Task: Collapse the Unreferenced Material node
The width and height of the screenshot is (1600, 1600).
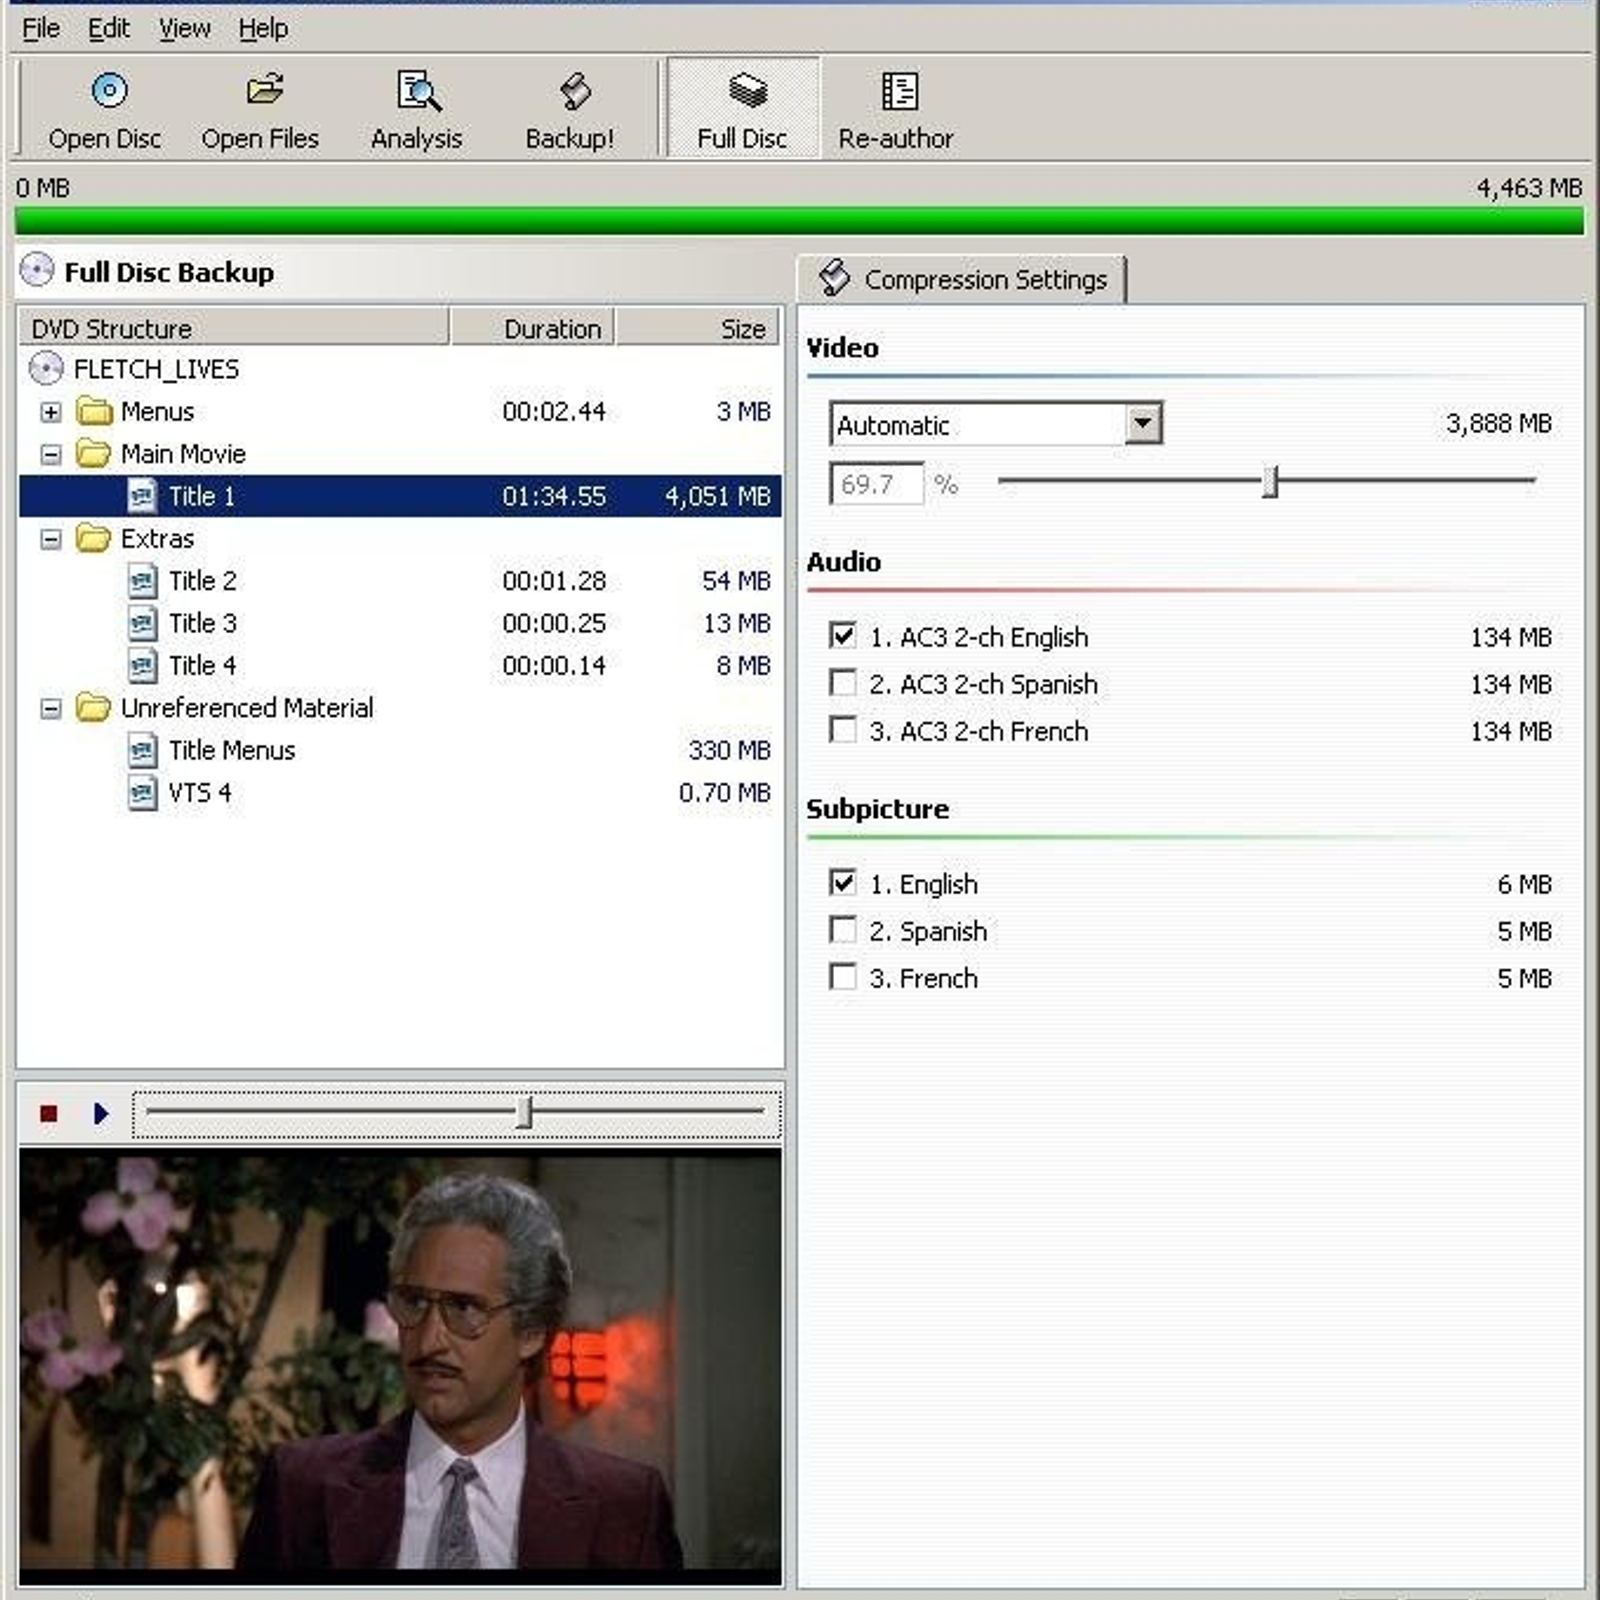Action: (51, 709)
